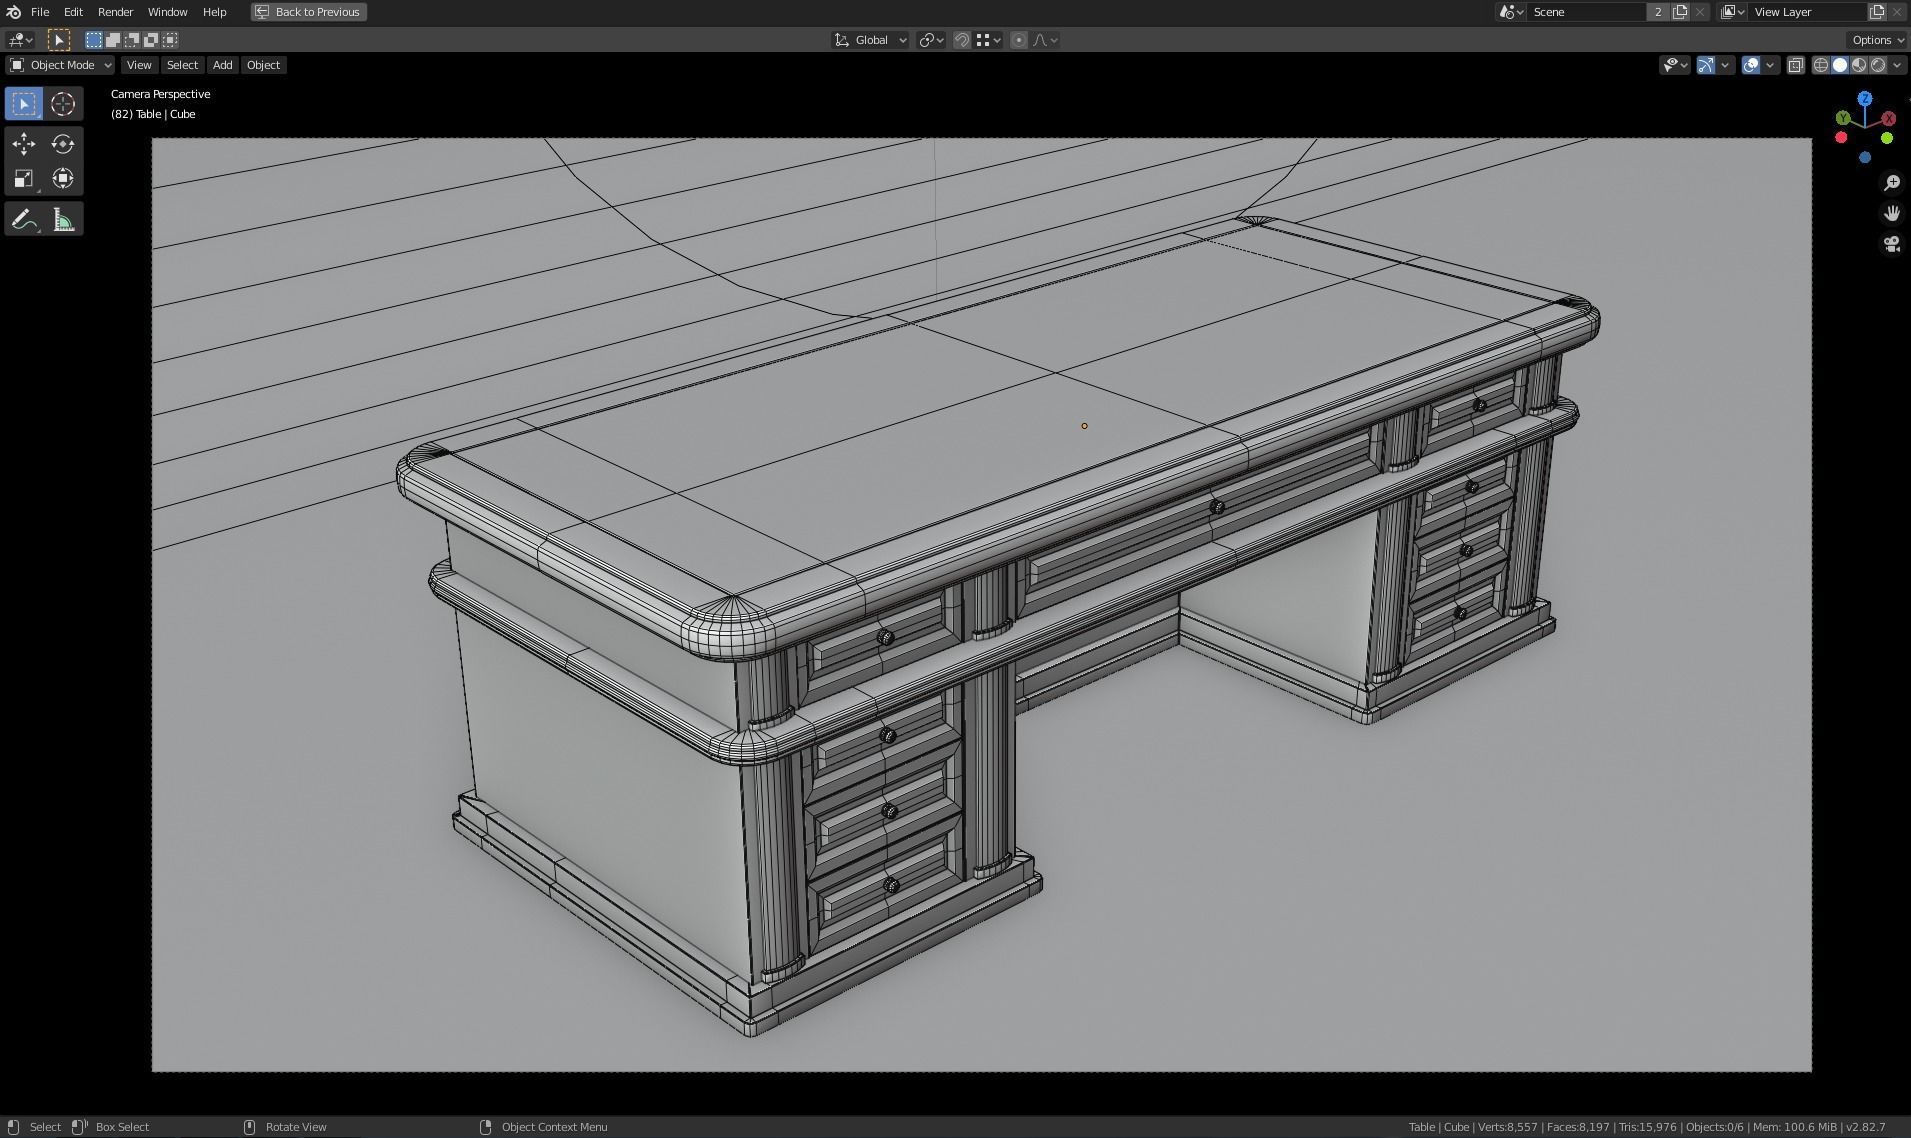Viewport: 1911px width, 1138px height.
Task: Open the Edit menu
Action: [x=73, y=12]
